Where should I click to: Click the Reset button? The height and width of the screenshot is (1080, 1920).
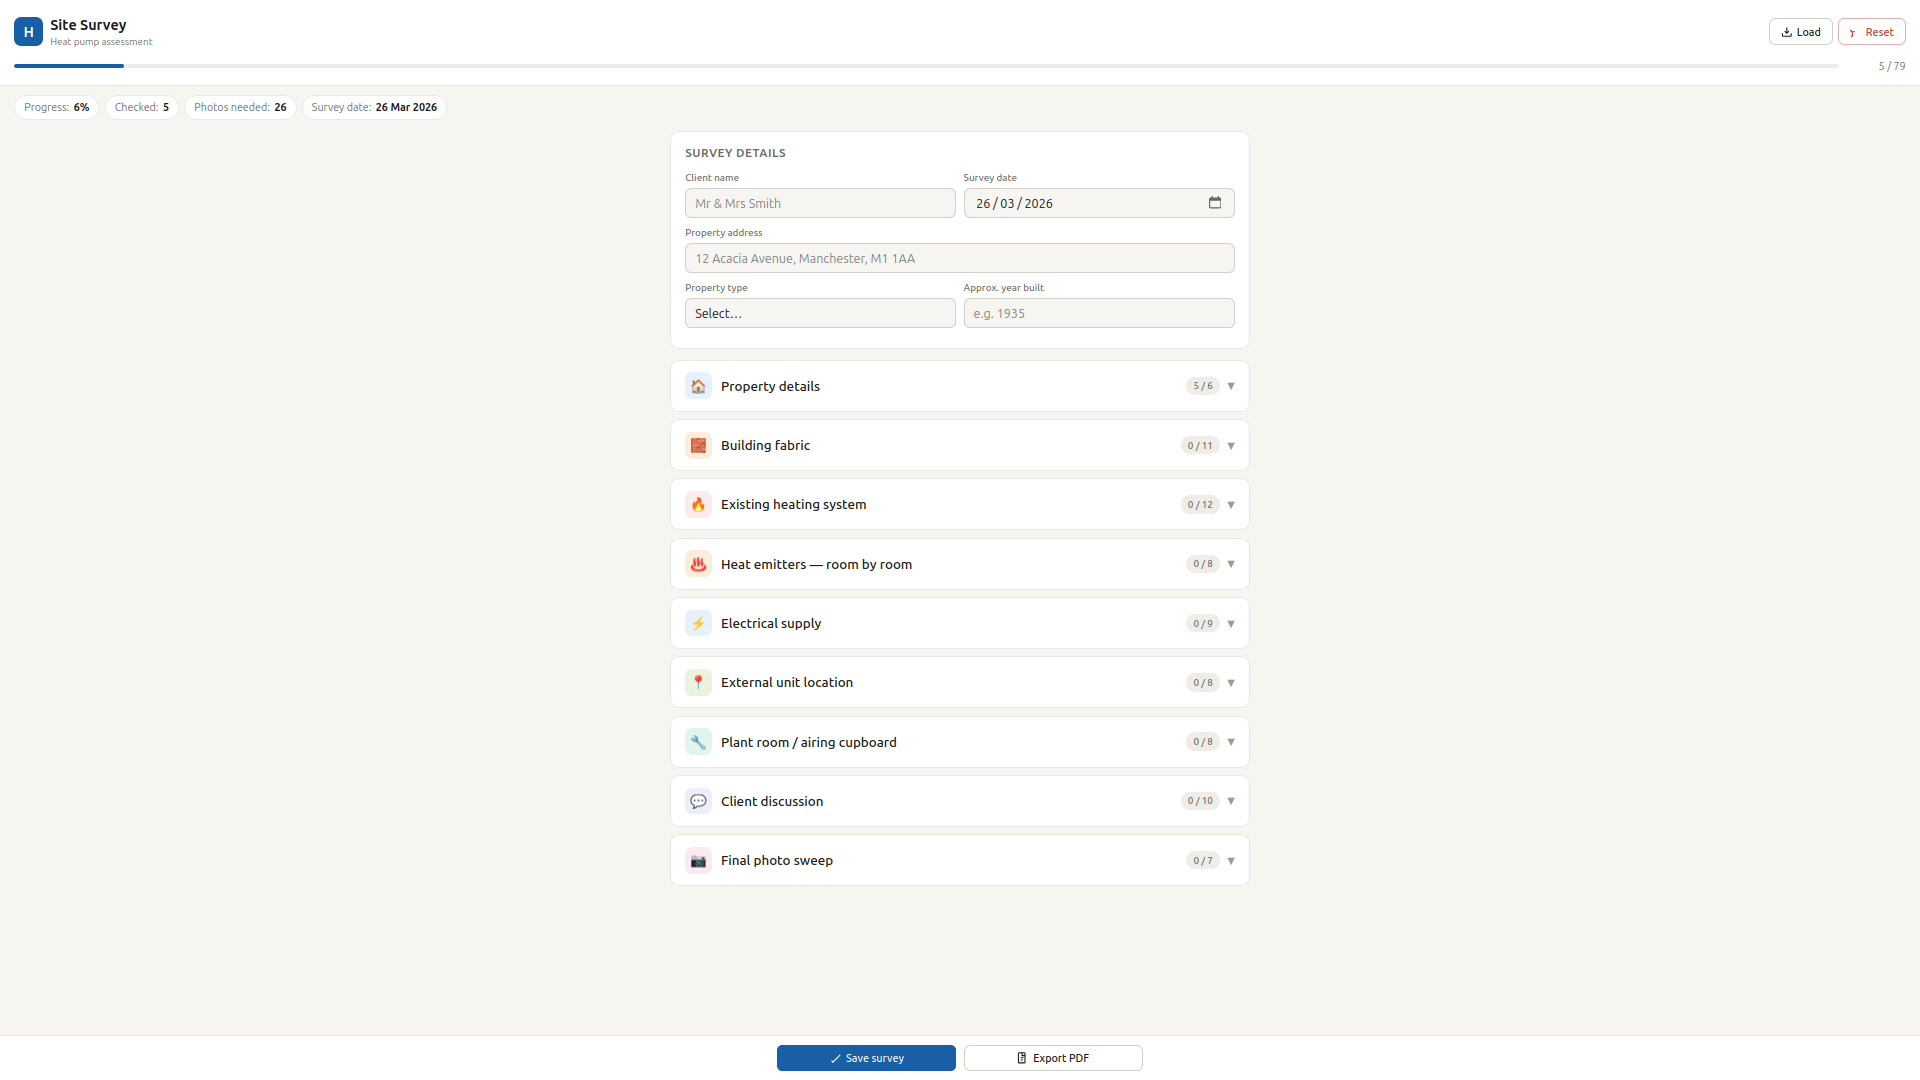pos(1871,32)
